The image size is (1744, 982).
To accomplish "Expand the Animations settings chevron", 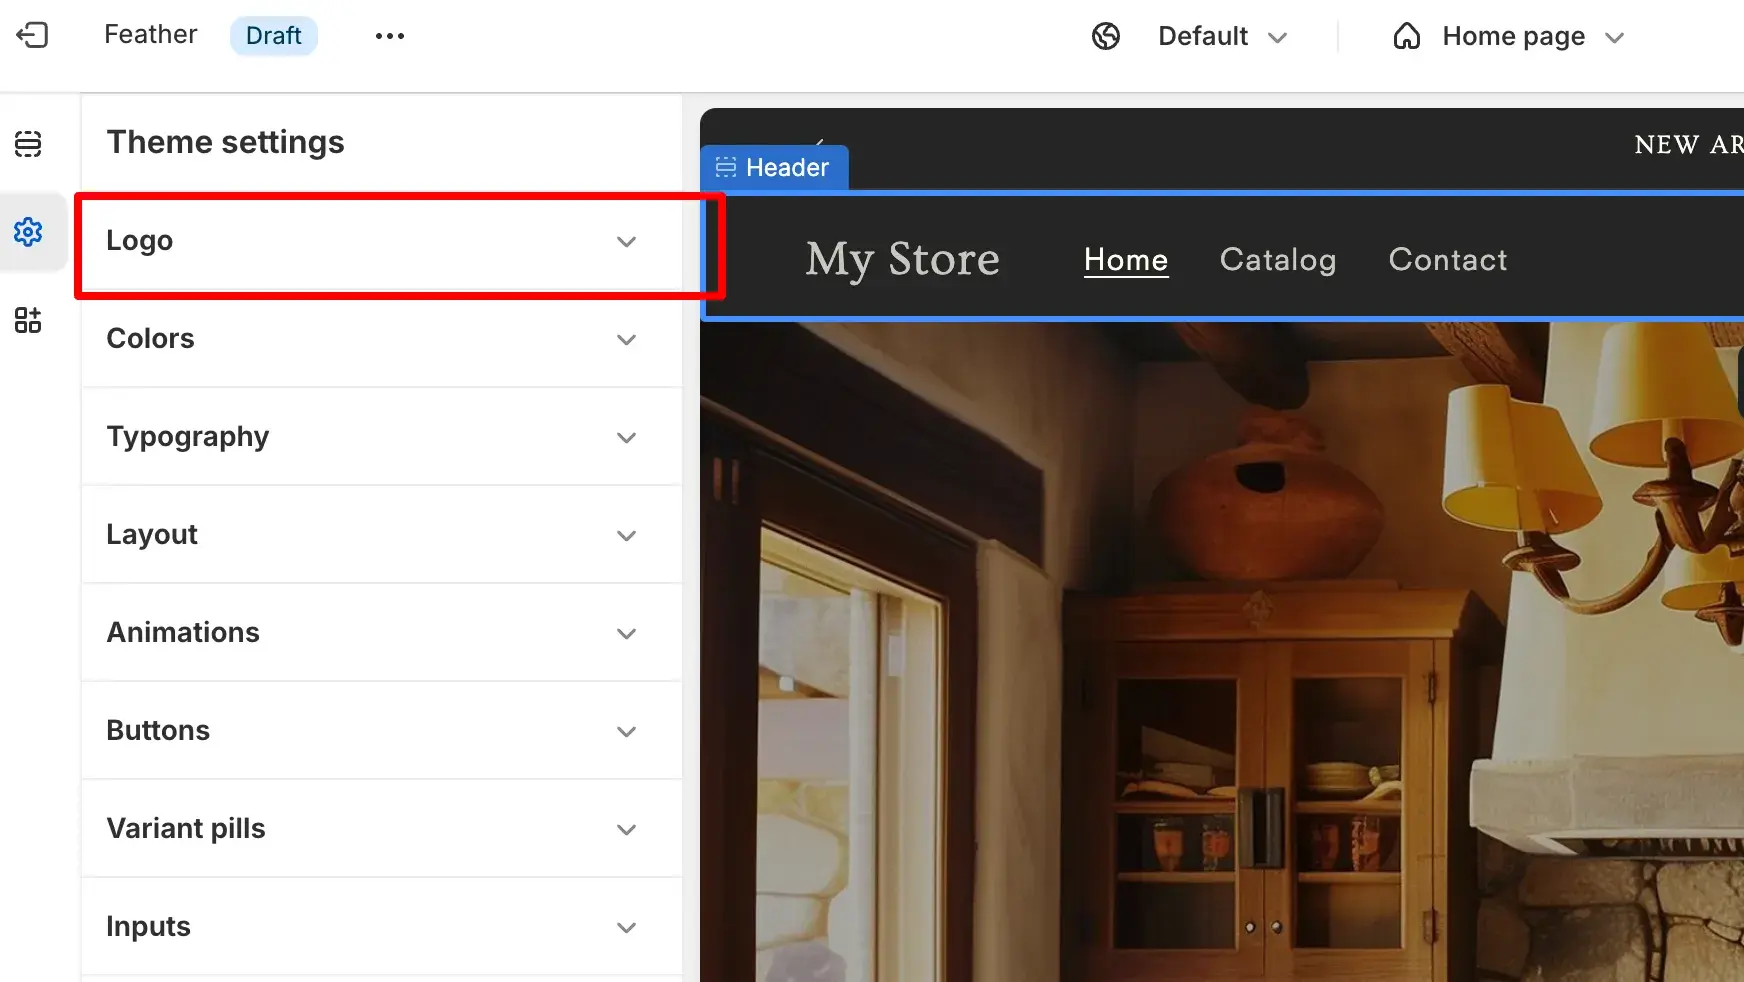I will [x=626, y=633].
